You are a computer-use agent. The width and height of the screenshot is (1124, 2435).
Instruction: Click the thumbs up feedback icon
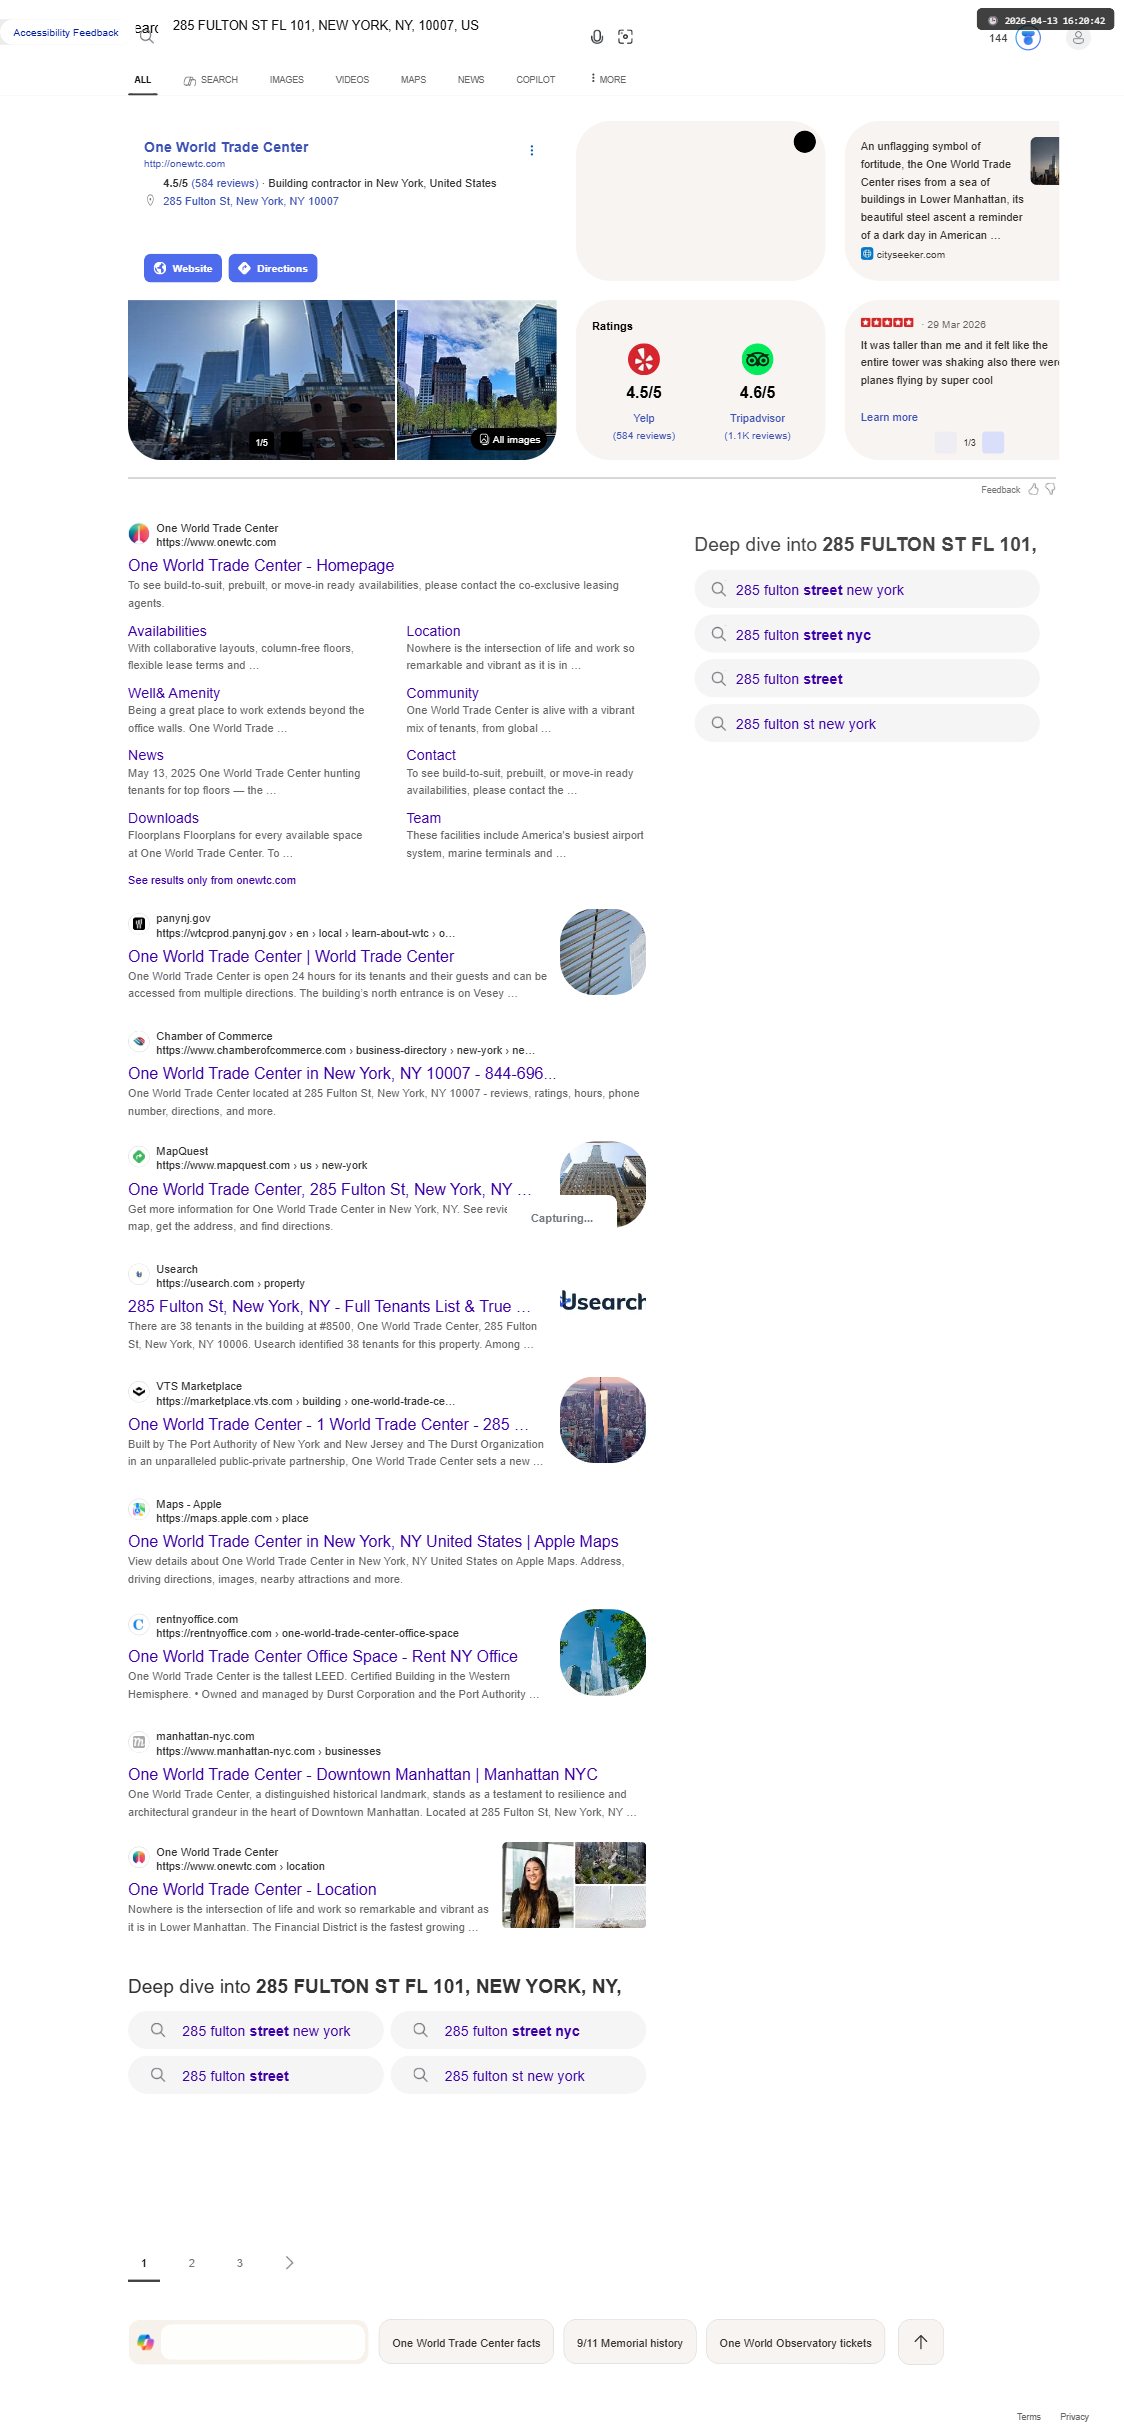click(x=1034, y=489)
